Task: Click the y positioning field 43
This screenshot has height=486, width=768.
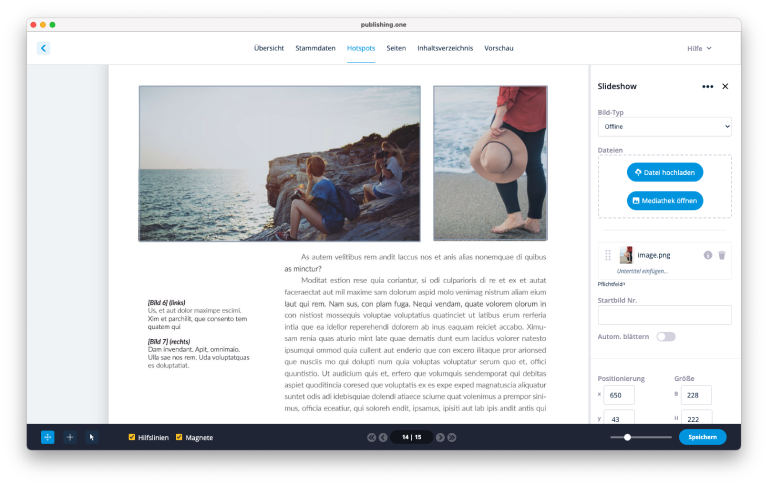Action: click(619, 417)
